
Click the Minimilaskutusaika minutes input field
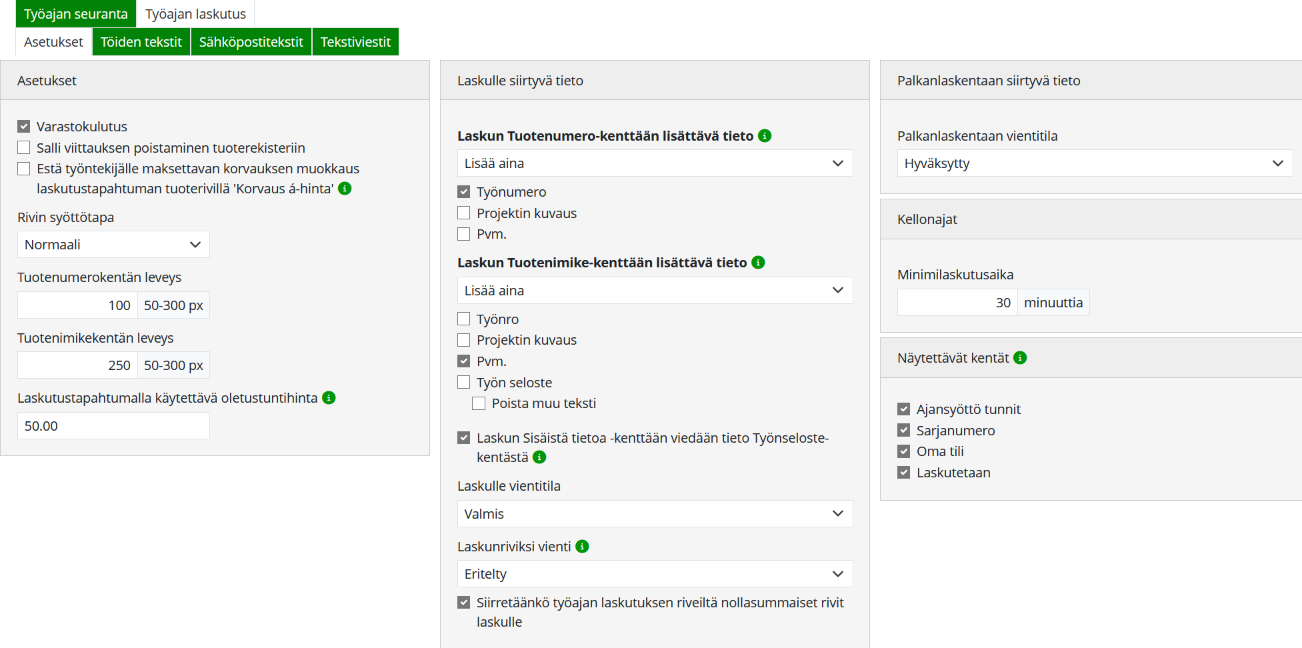[957, 303]
